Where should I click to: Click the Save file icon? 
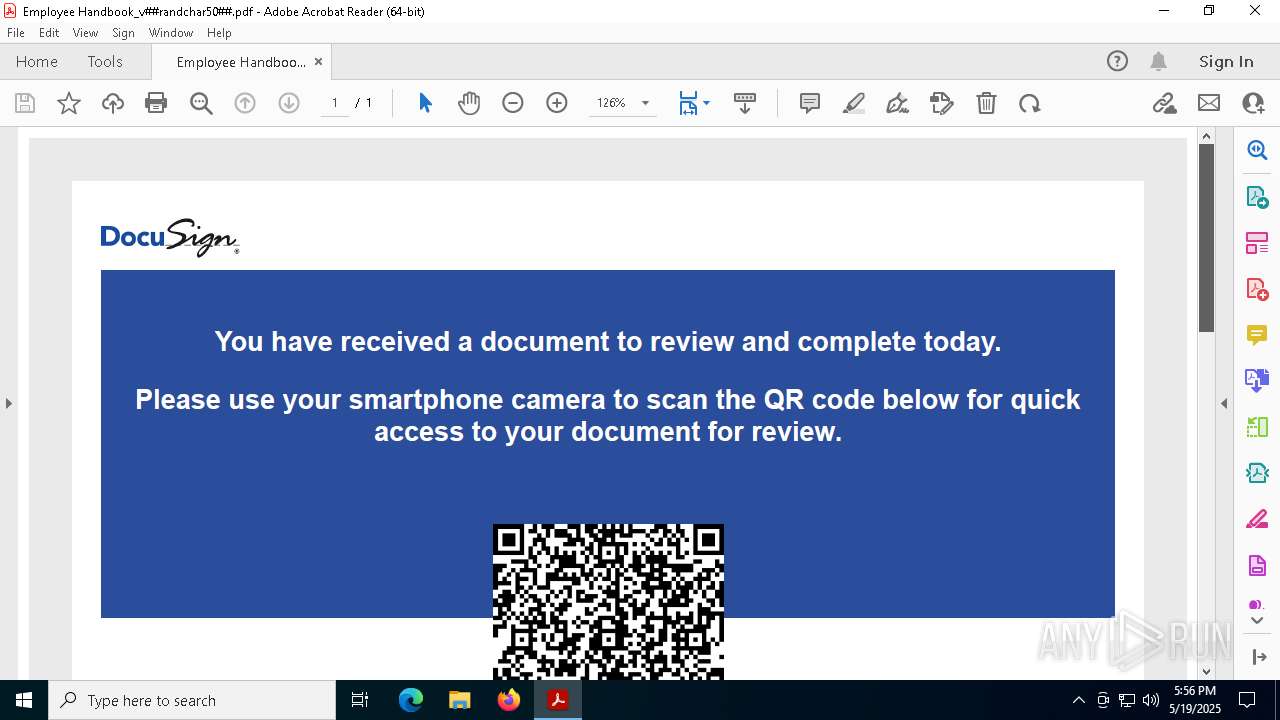point(25,103)
